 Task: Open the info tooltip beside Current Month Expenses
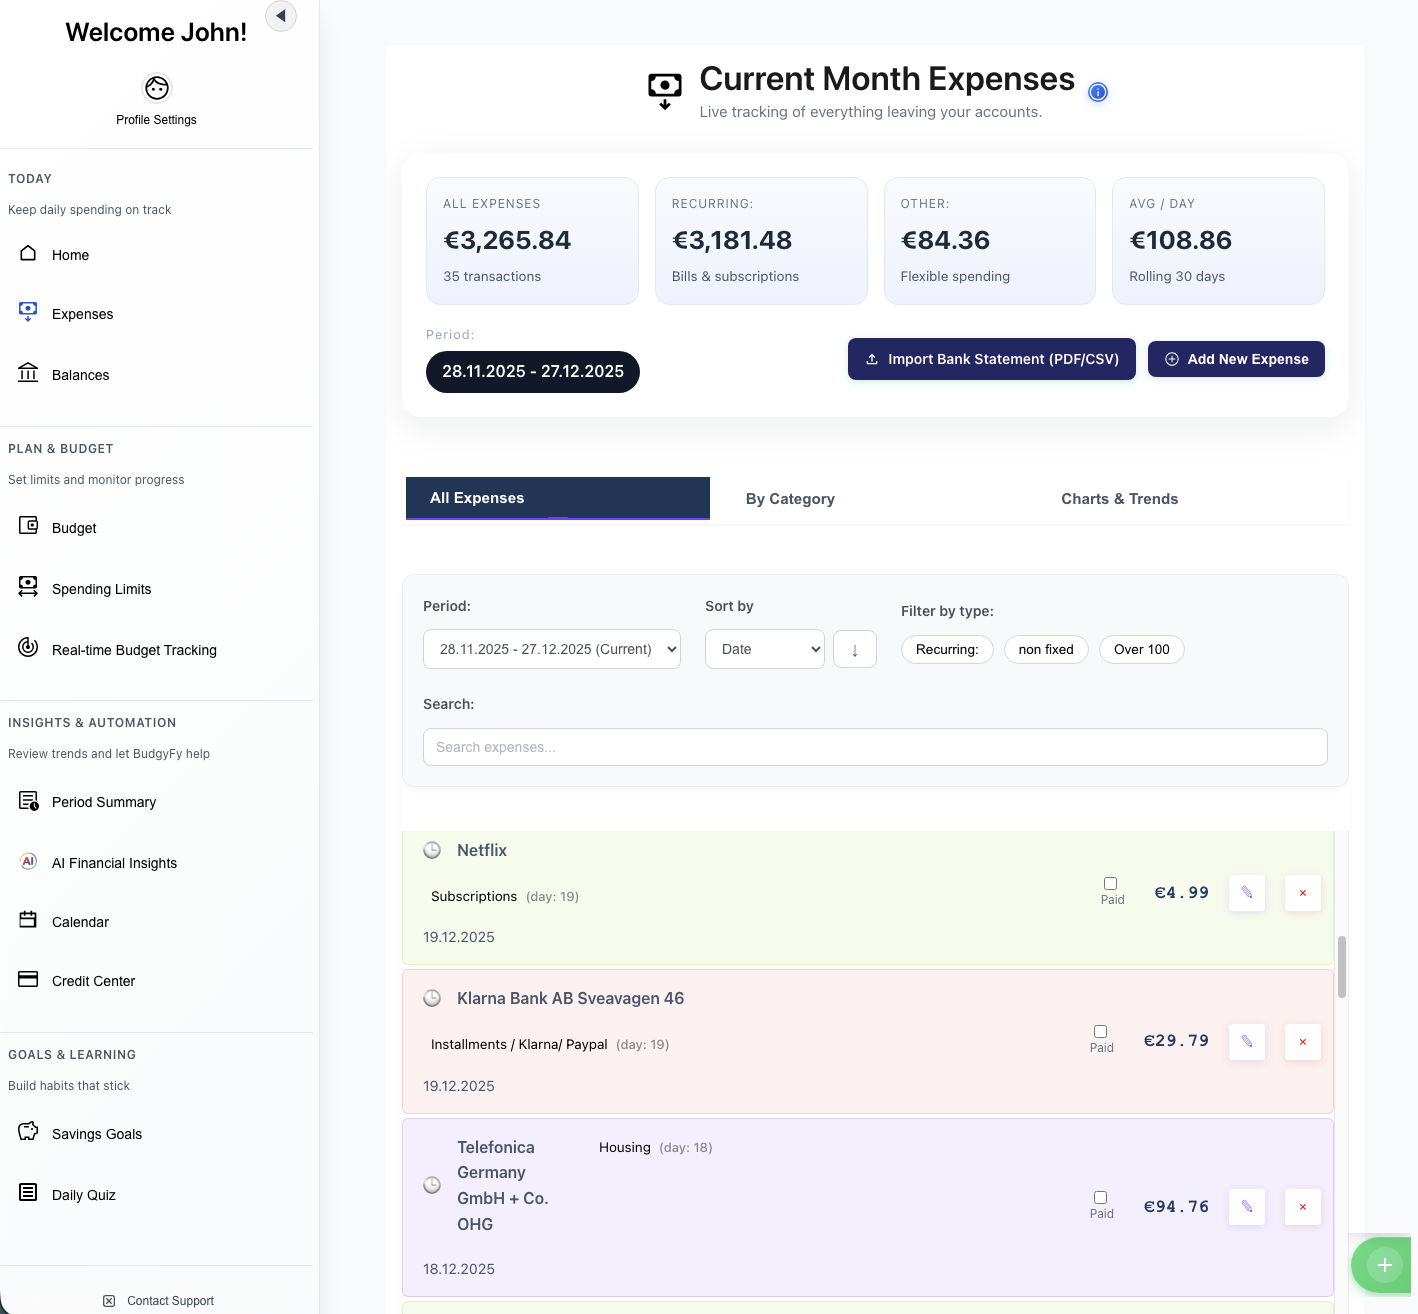(x=1098, y=92)
